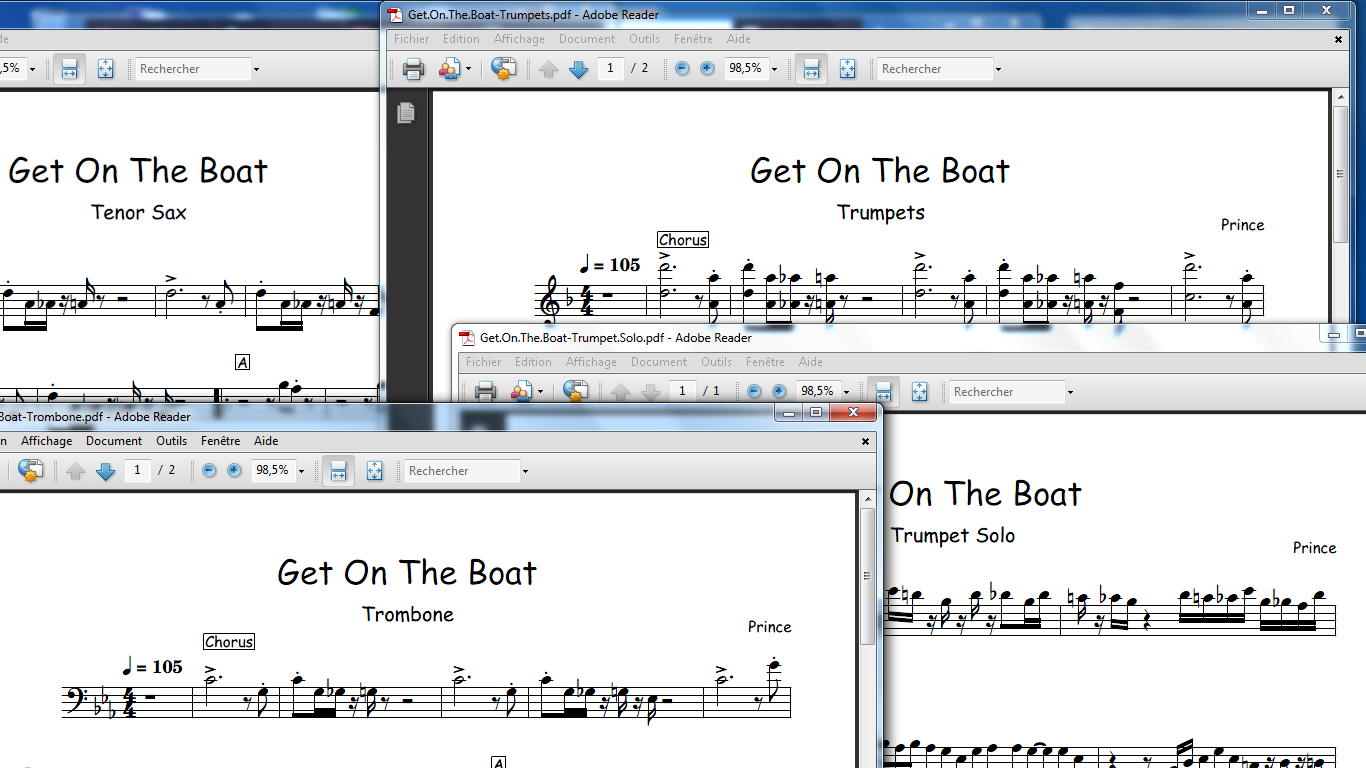Go to previous page in Trumpets window
Screen dimensions: 1366x768
coord(548,69)
